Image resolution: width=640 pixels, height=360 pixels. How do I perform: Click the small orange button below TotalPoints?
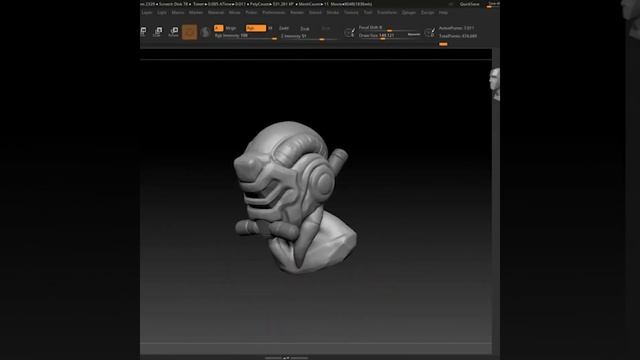443,44
